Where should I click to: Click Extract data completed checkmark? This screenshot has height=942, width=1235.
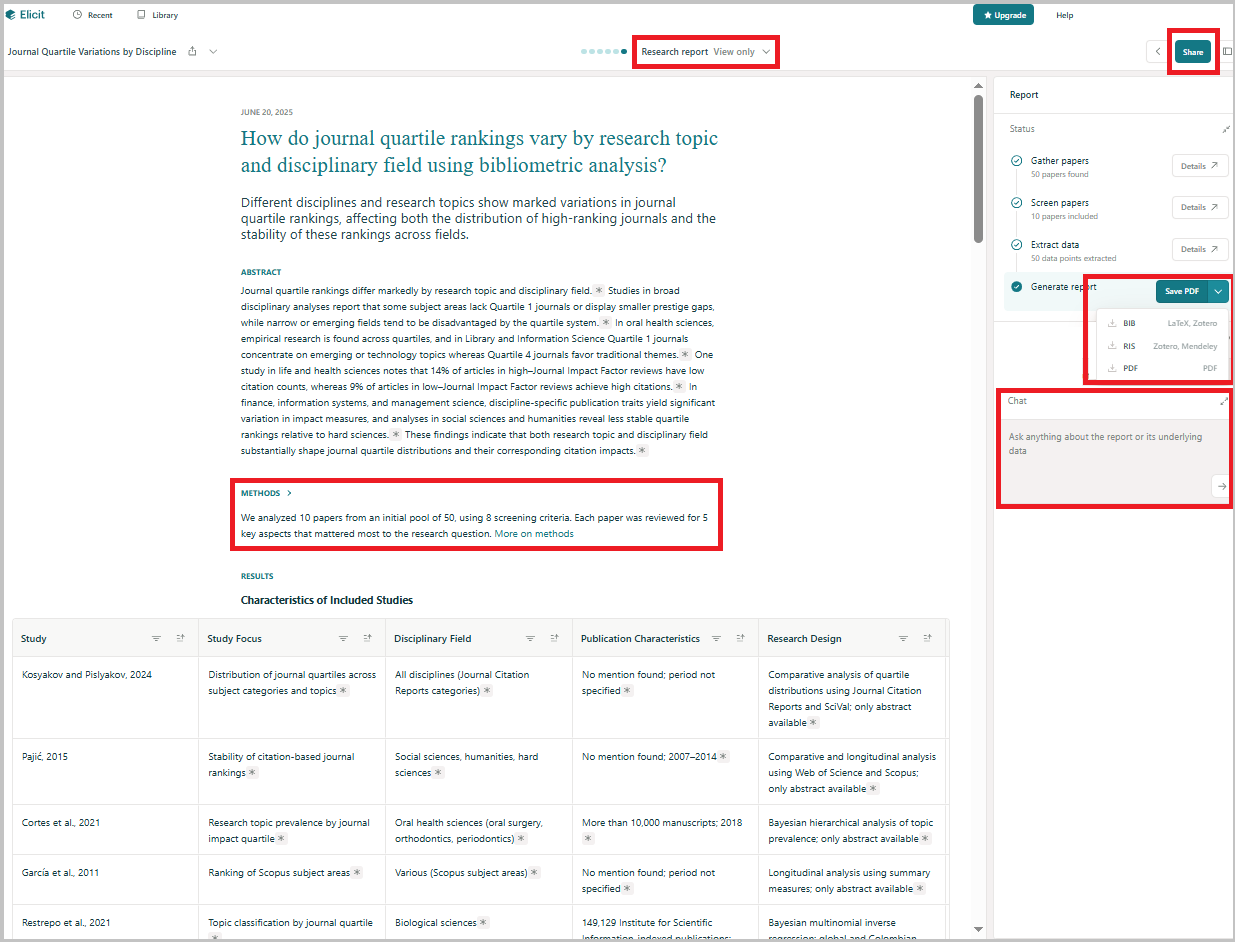tap(1017, 244)
